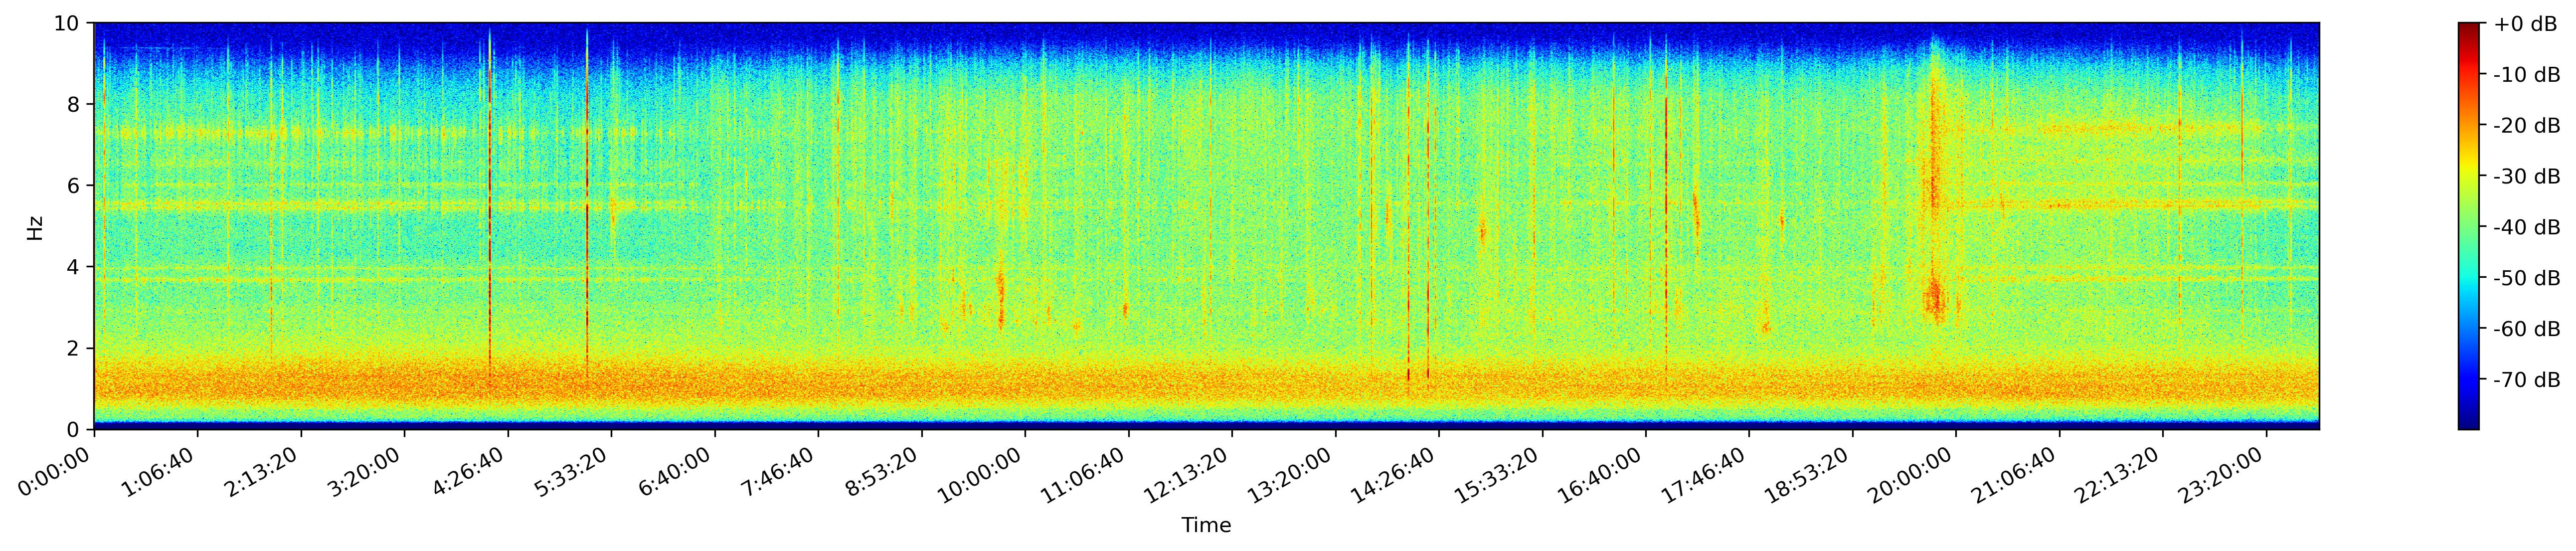Viewport: 2576px width, 551px height.
Task: Click the 2 Hz tick label
Action: click(74, 348)
